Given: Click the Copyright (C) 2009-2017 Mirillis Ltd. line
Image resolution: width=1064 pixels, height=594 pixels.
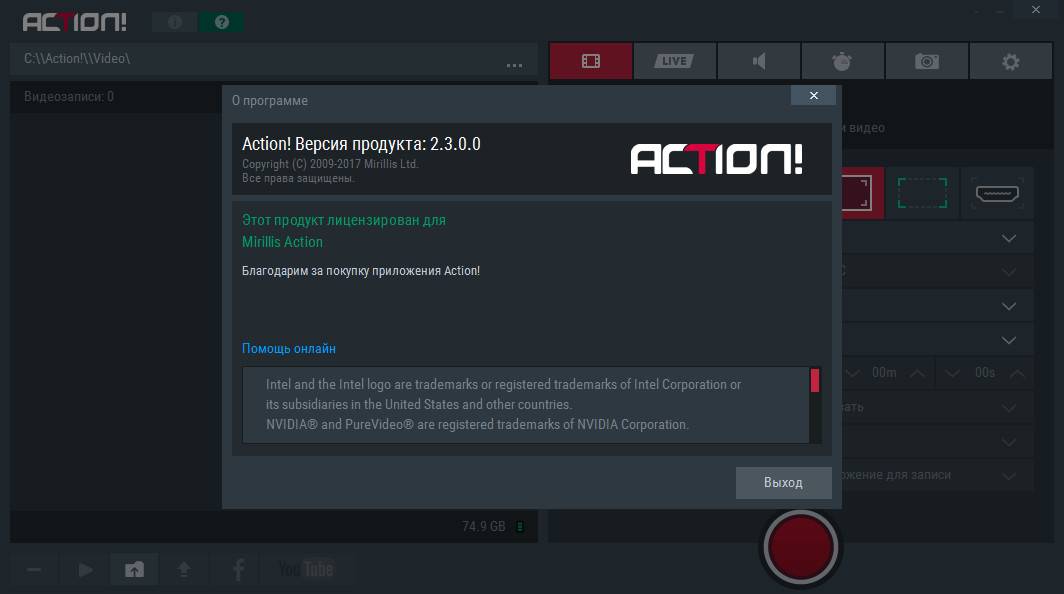Looking at the screenshot, I should click(330, 164).
